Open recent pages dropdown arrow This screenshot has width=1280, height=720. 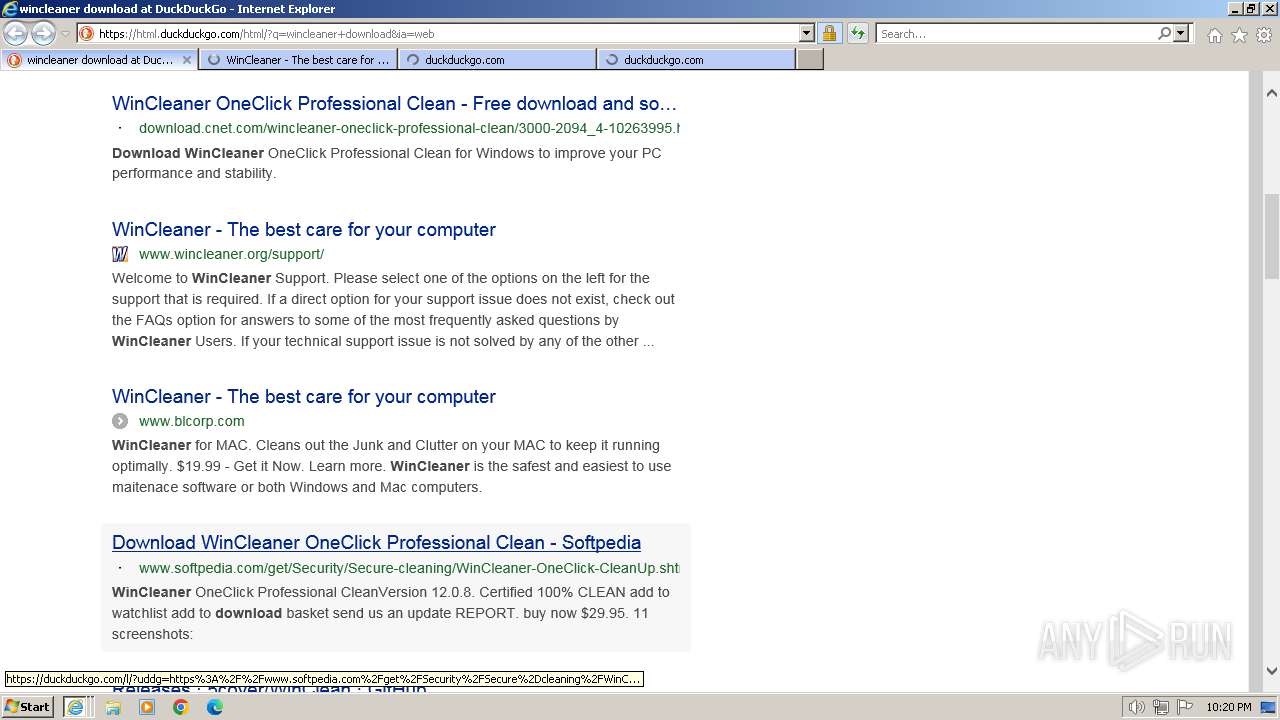pos(66,34)
